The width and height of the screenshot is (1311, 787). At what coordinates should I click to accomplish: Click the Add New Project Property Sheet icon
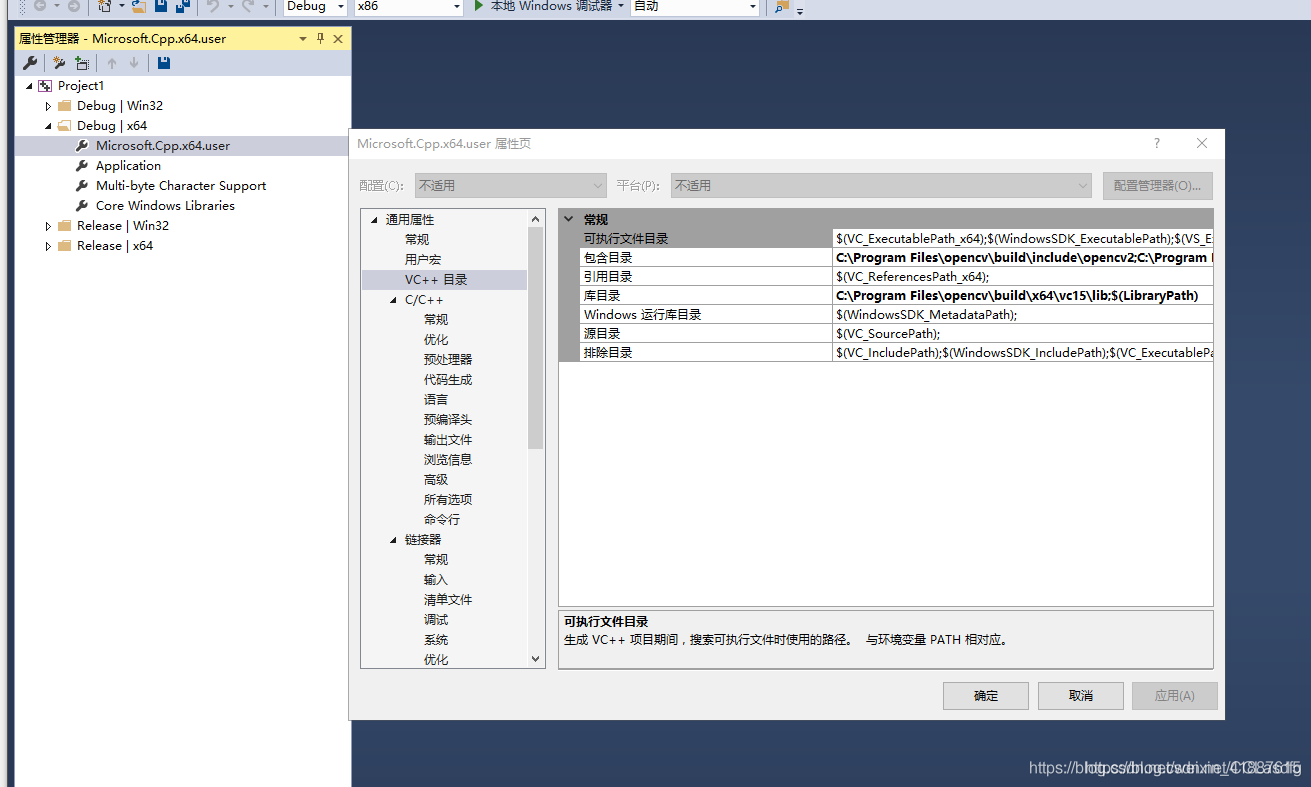point(59,63)
